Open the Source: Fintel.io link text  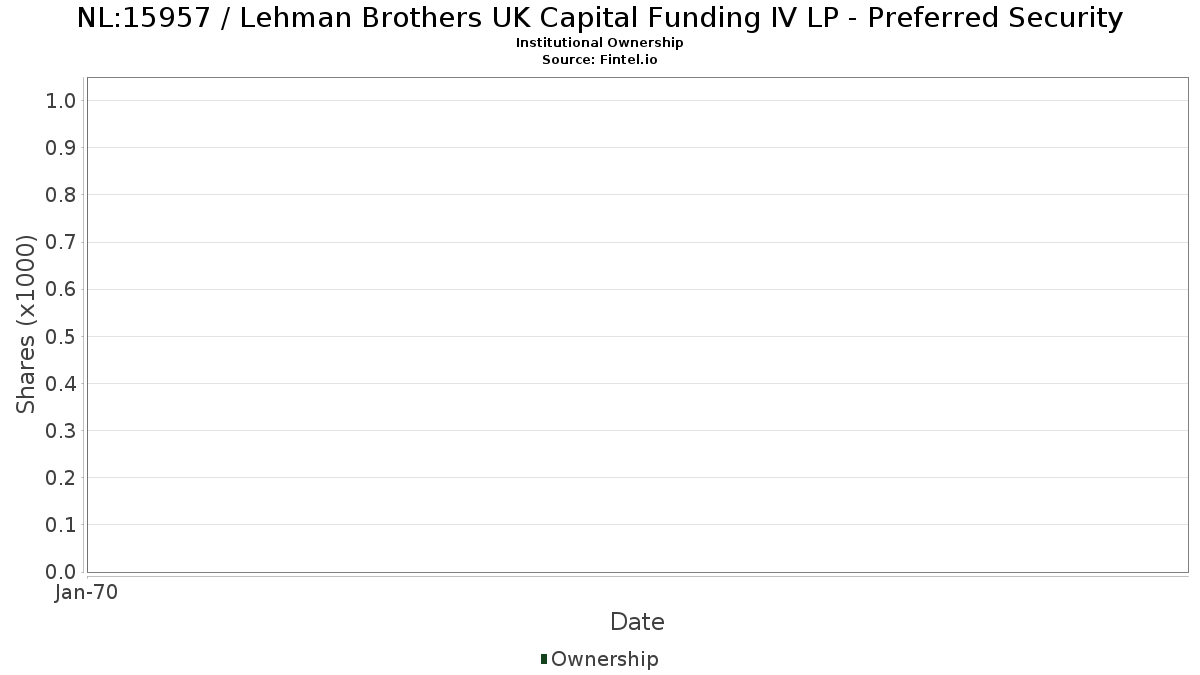(599, 60)
